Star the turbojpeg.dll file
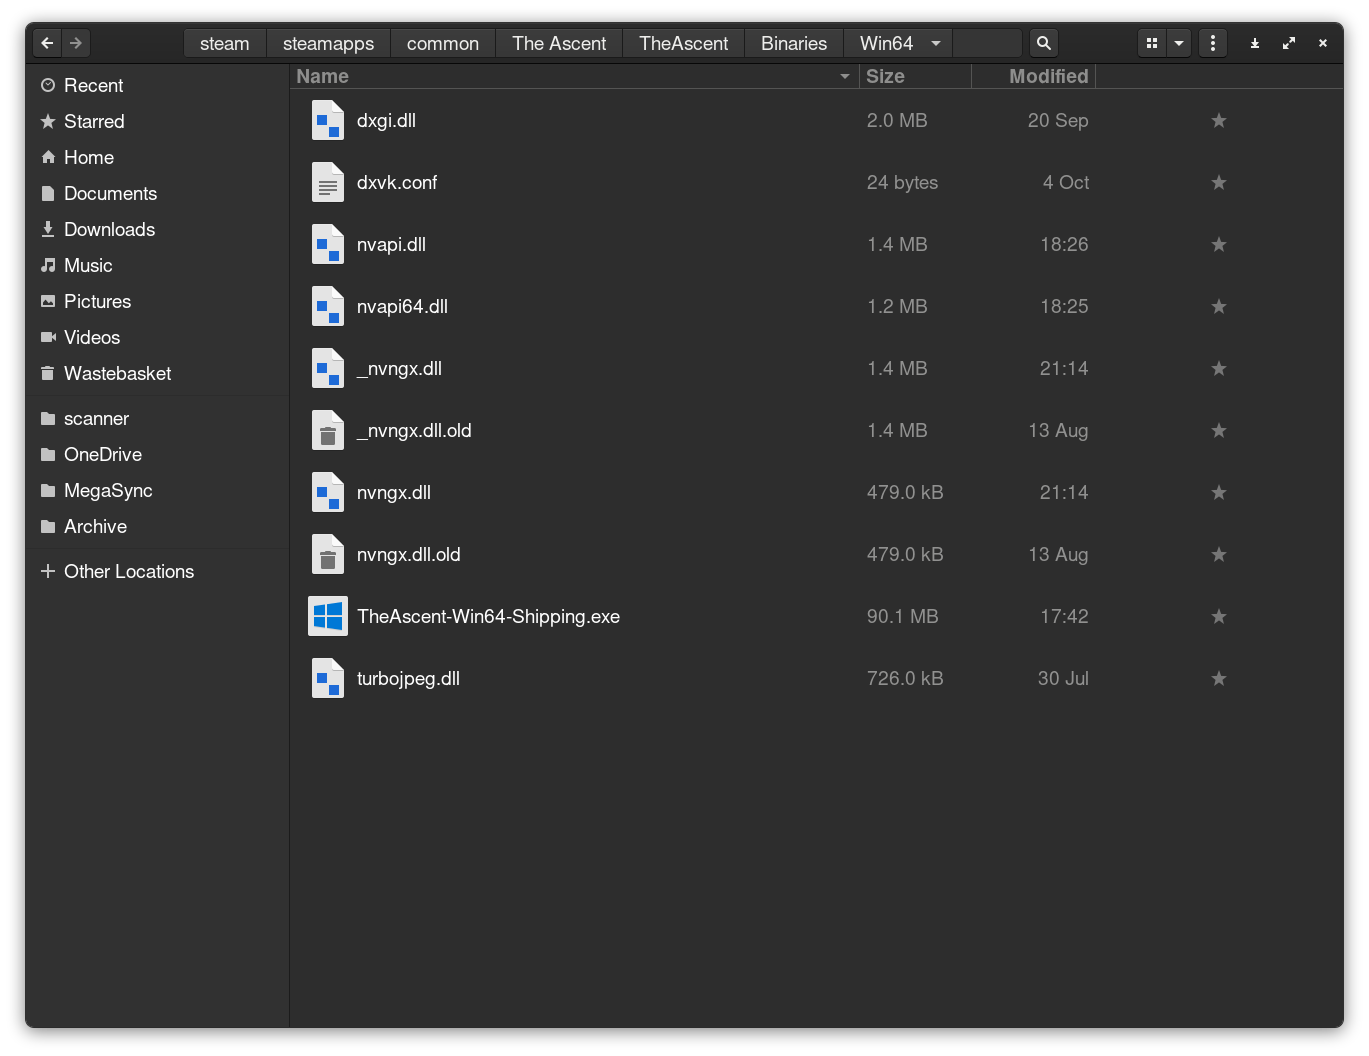Image resolution: width=1369 pixels, height=1056 pixels. [x=1219, y=679]
